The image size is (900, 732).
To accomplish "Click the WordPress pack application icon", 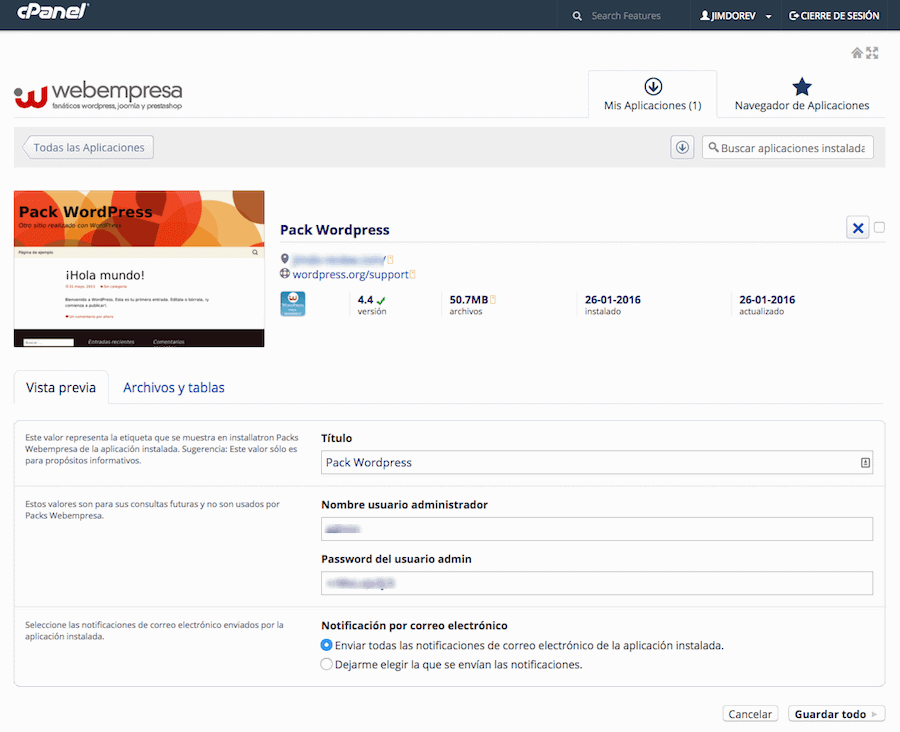I will (x=293, y=304).
